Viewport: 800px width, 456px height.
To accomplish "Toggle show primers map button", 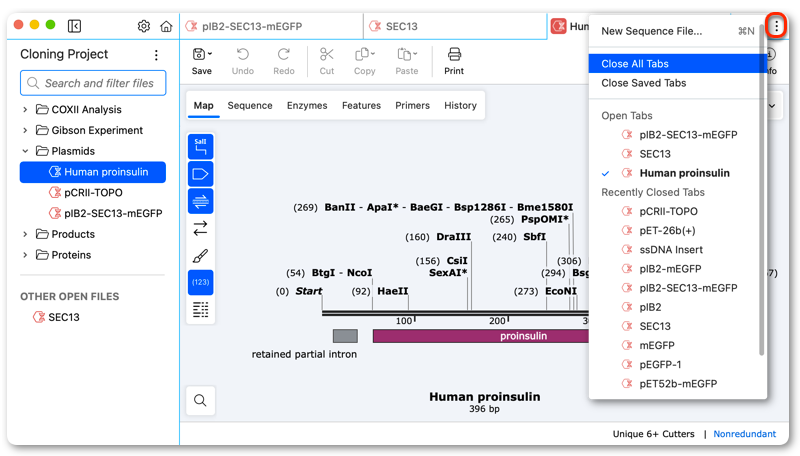I will pyautogui.click(x=201, y=201).
